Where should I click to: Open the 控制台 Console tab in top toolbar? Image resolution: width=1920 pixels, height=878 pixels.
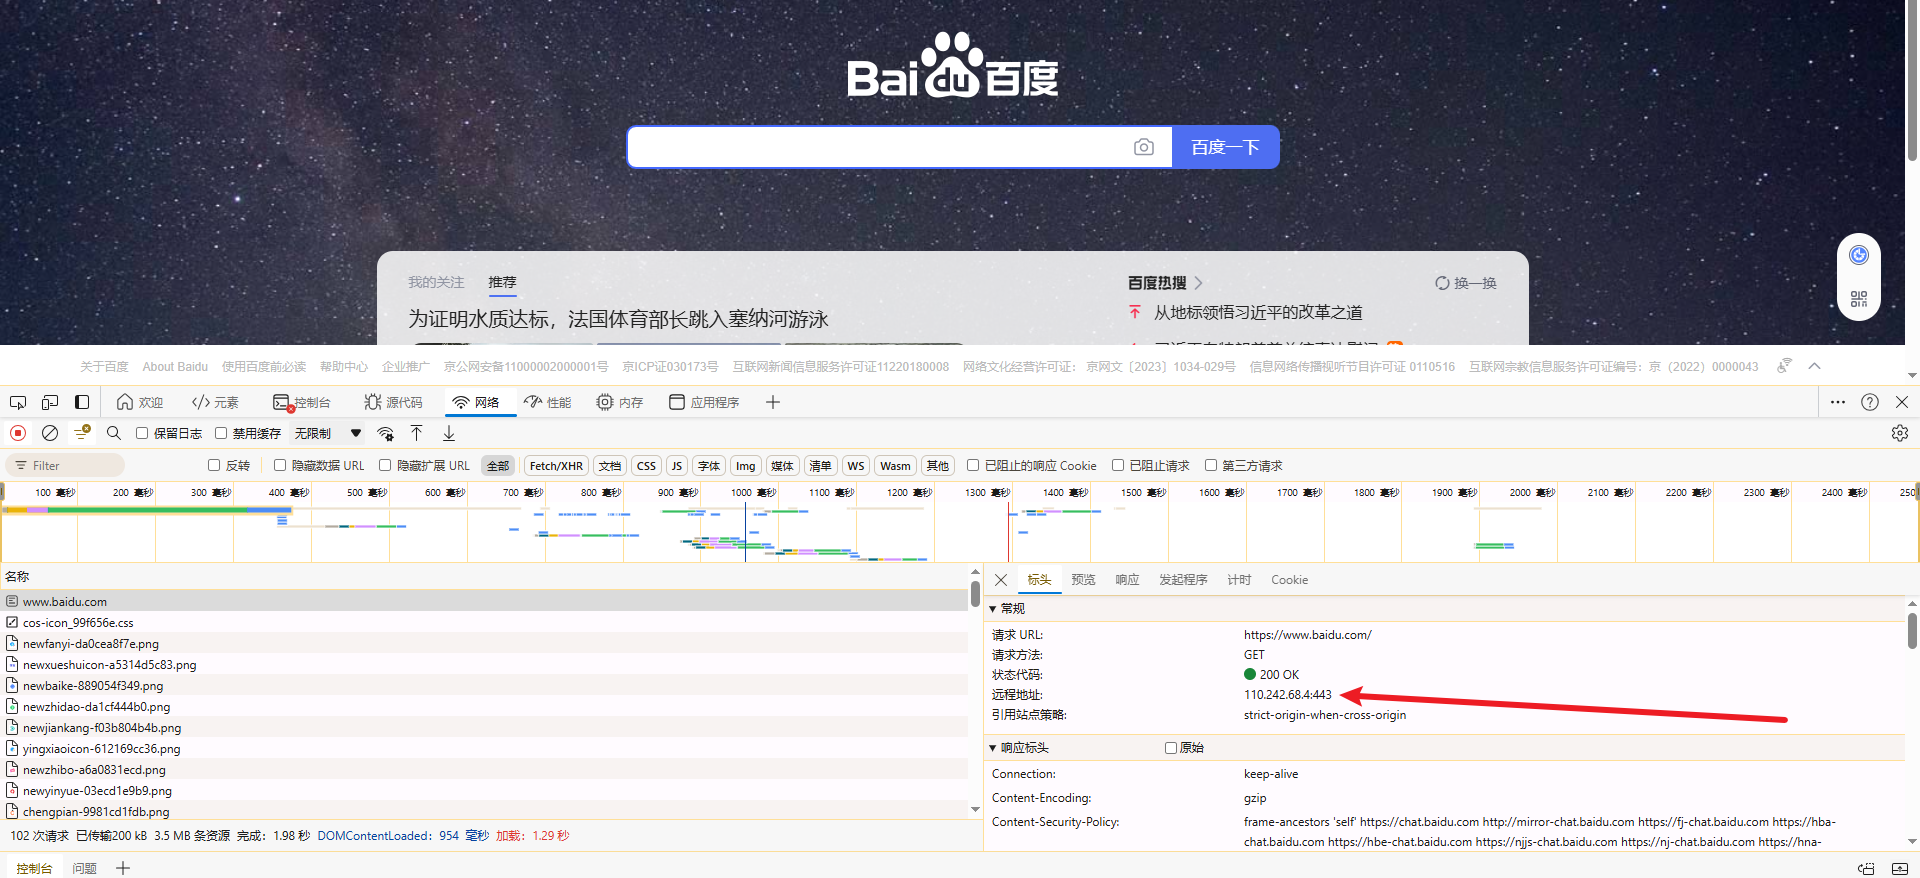pyautogui.click(x=302, y=402)
